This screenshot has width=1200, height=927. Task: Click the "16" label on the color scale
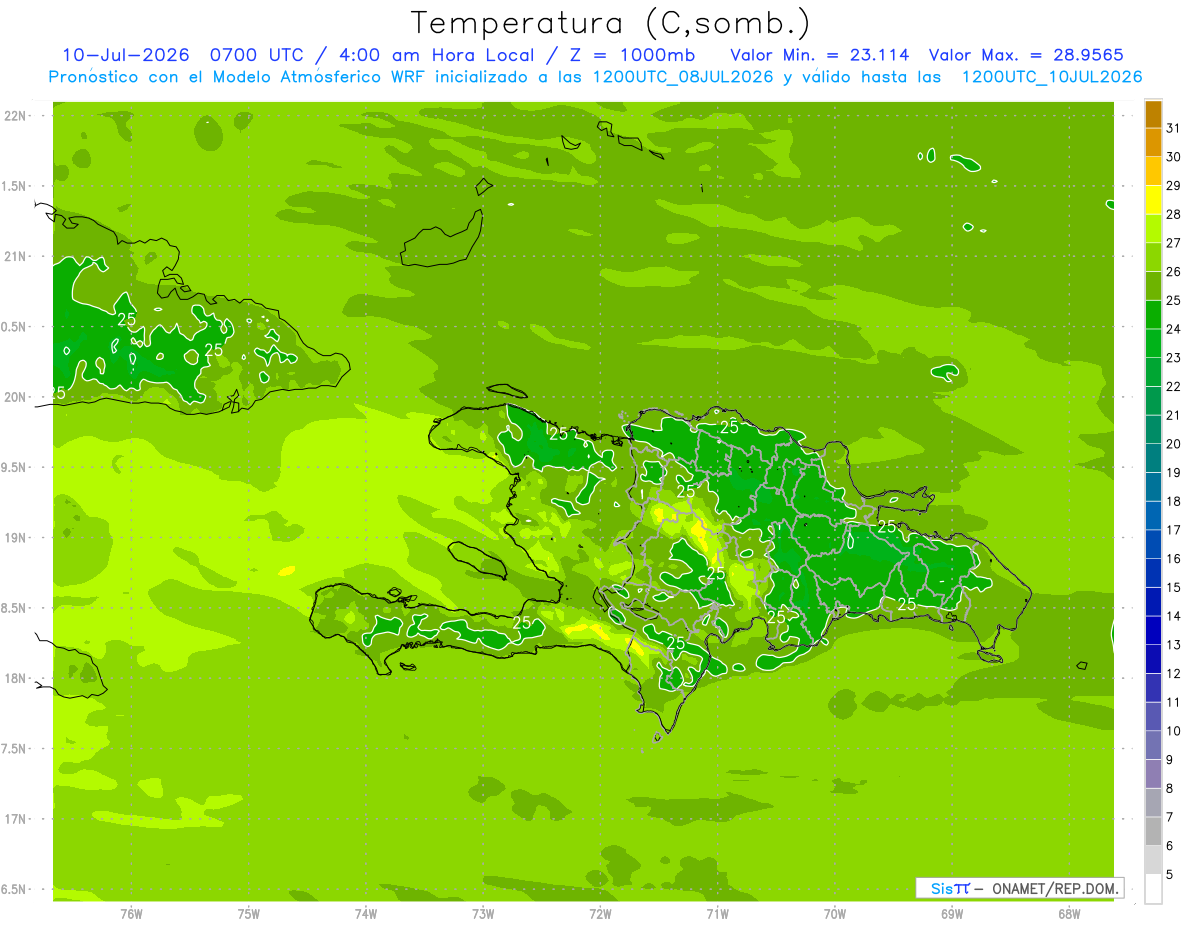click(x=1174, y=559)
